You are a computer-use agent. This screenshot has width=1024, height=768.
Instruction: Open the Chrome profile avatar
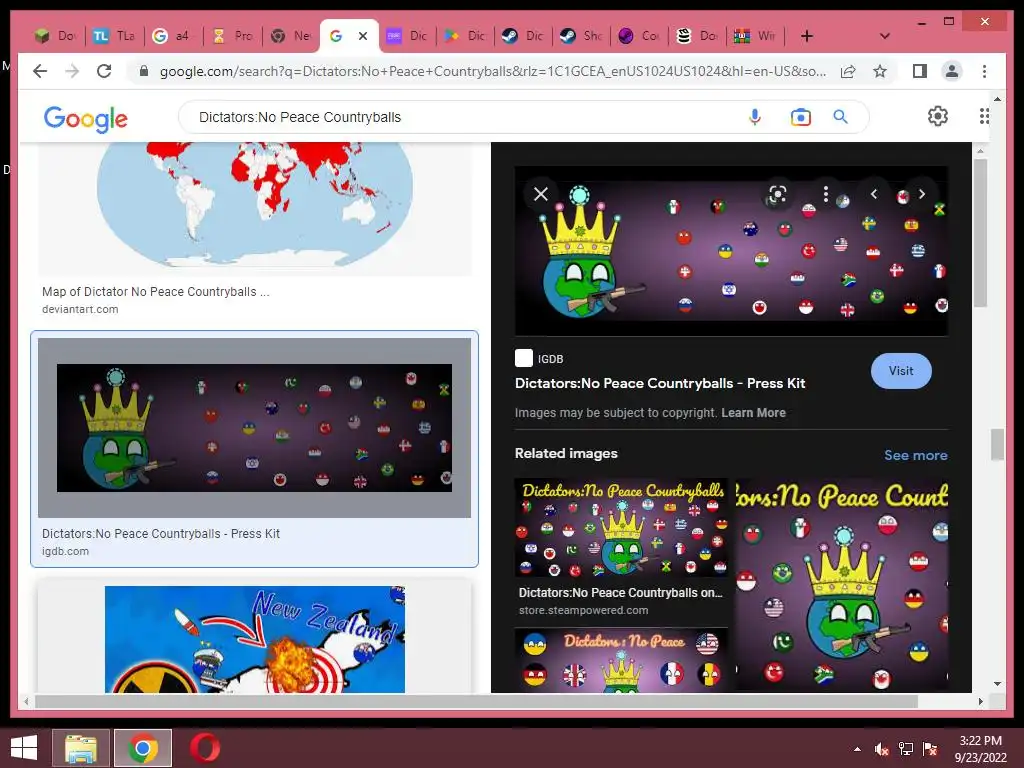coord(952,71)
